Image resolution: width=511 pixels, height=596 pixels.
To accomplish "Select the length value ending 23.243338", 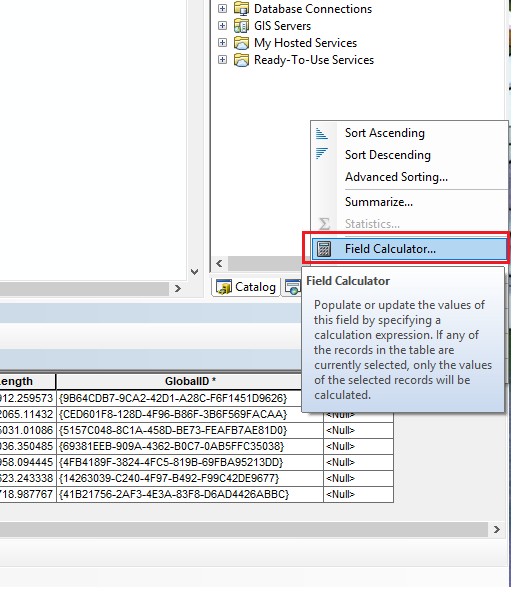I will pos(28,478).
